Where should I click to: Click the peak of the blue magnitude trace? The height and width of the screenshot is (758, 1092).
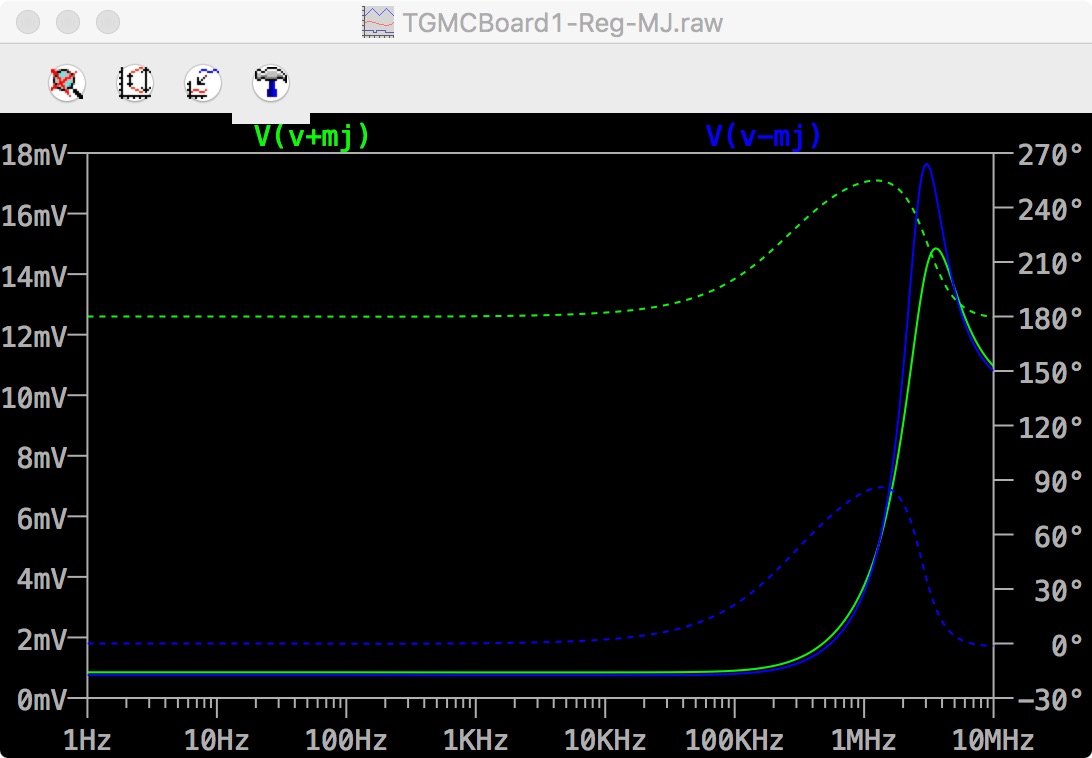click(x=926, y=165)
